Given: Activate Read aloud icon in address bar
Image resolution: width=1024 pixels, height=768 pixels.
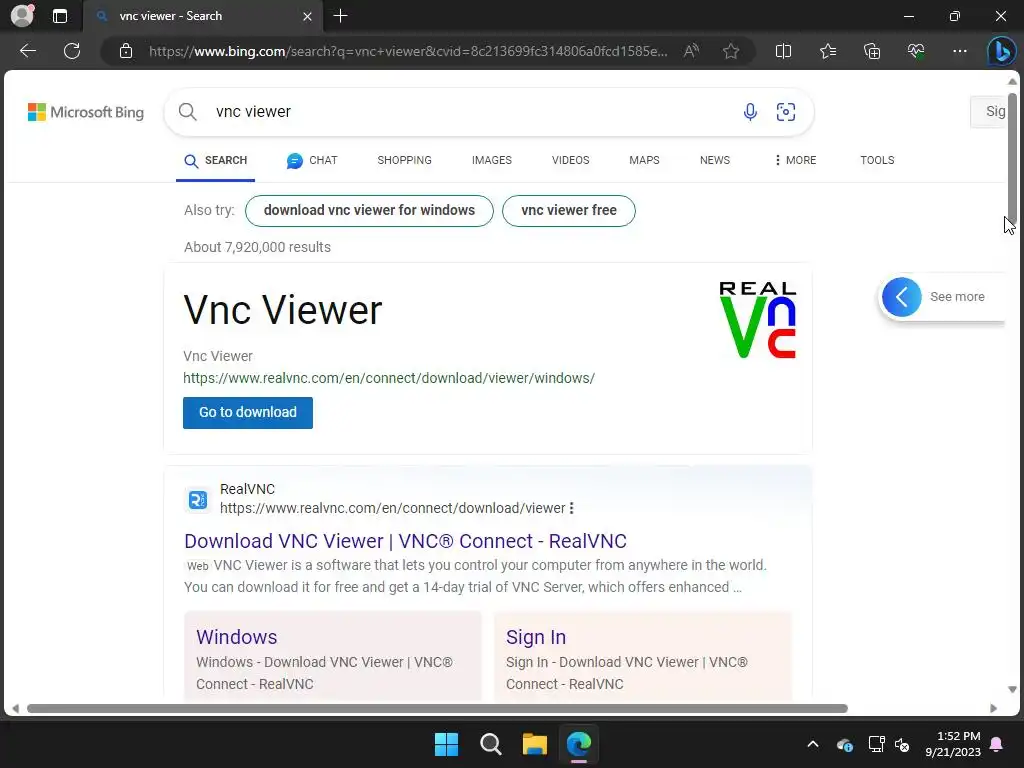Looking at the screenshot, I should coord(691,51).
